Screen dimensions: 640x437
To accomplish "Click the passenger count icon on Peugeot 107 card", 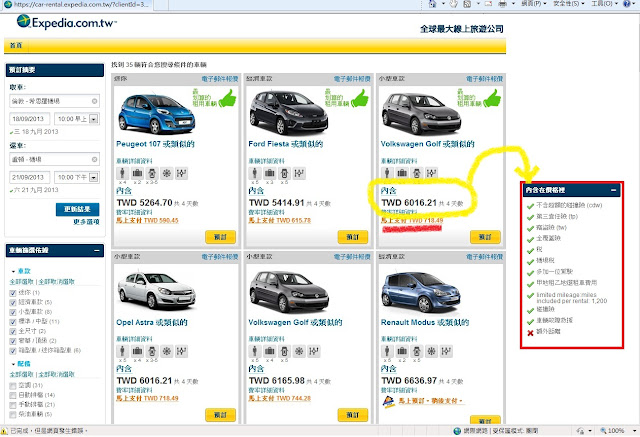I will 122,173.
